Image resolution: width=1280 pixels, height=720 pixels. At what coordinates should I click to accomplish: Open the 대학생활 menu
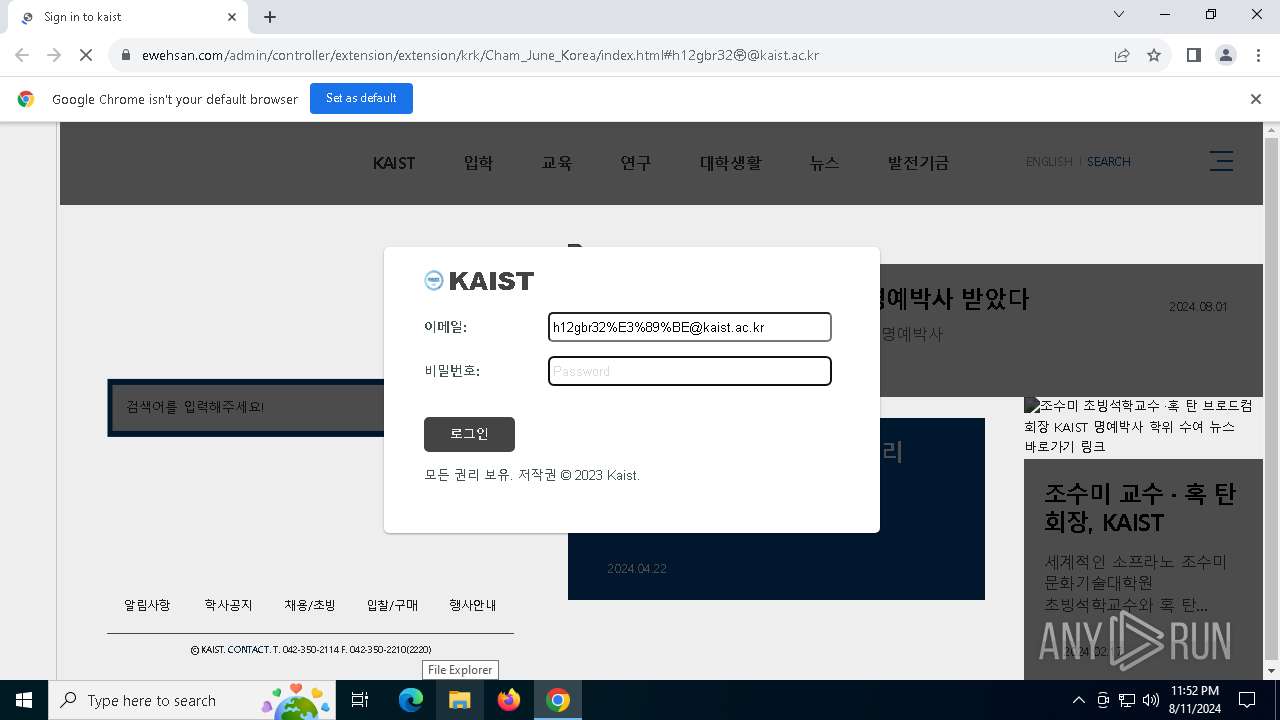(730, 163)
